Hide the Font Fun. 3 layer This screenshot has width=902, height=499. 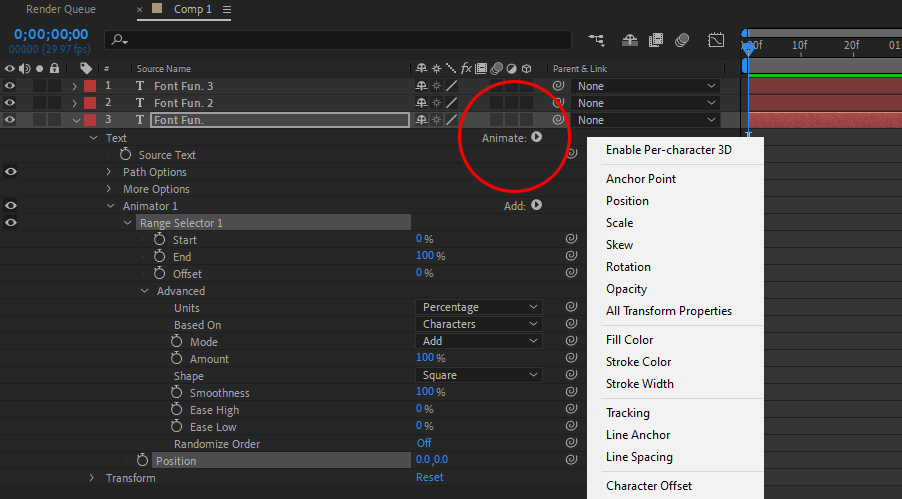pos(10,86)
